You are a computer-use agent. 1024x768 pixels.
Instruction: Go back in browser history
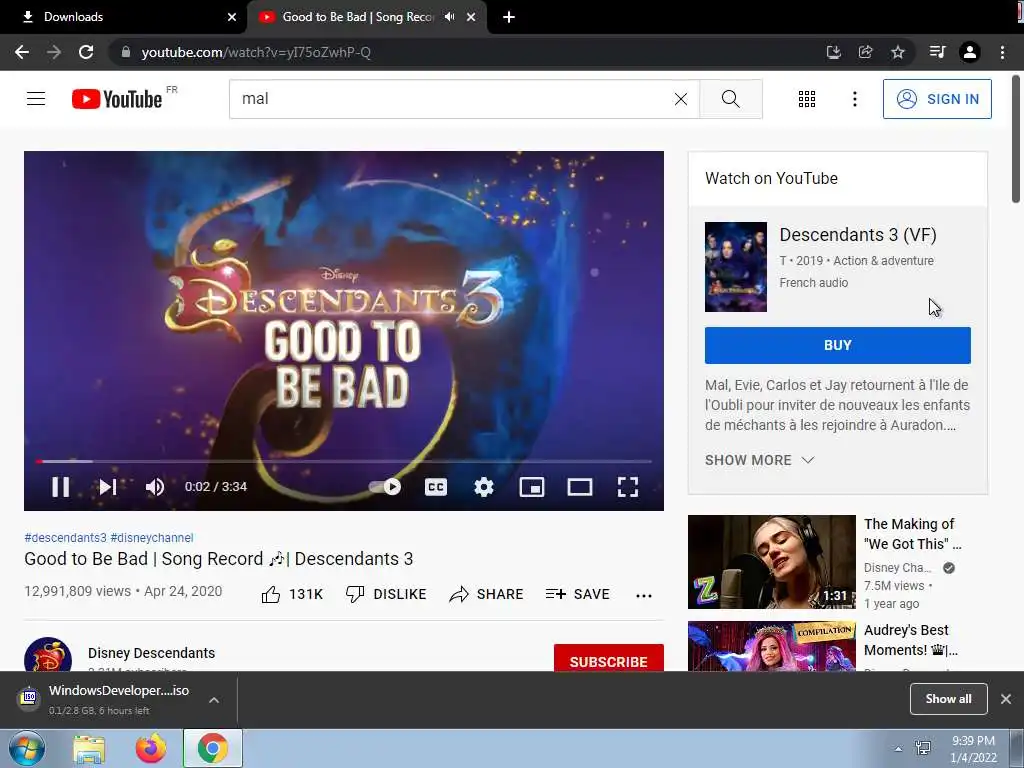(22, 52)
